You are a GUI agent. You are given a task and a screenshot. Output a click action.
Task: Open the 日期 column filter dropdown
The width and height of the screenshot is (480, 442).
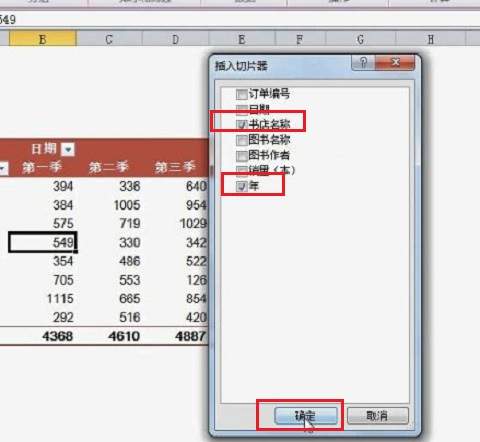pyautogui.click(x=68, y=149)
